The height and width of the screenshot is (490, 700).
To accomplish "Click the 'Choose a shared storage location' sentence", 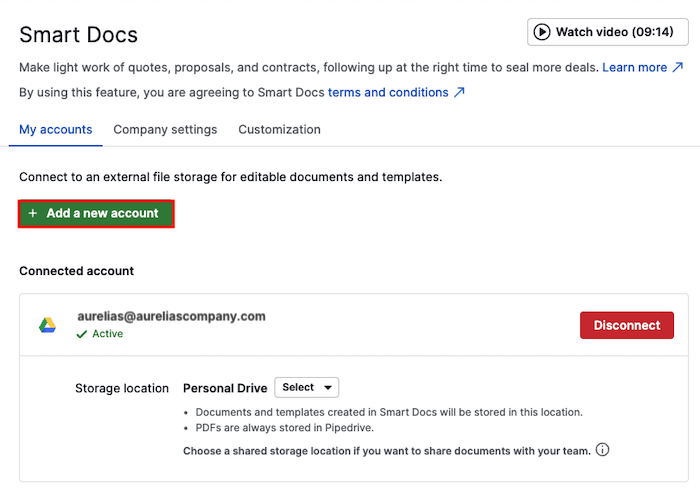I will pos(387,451).
